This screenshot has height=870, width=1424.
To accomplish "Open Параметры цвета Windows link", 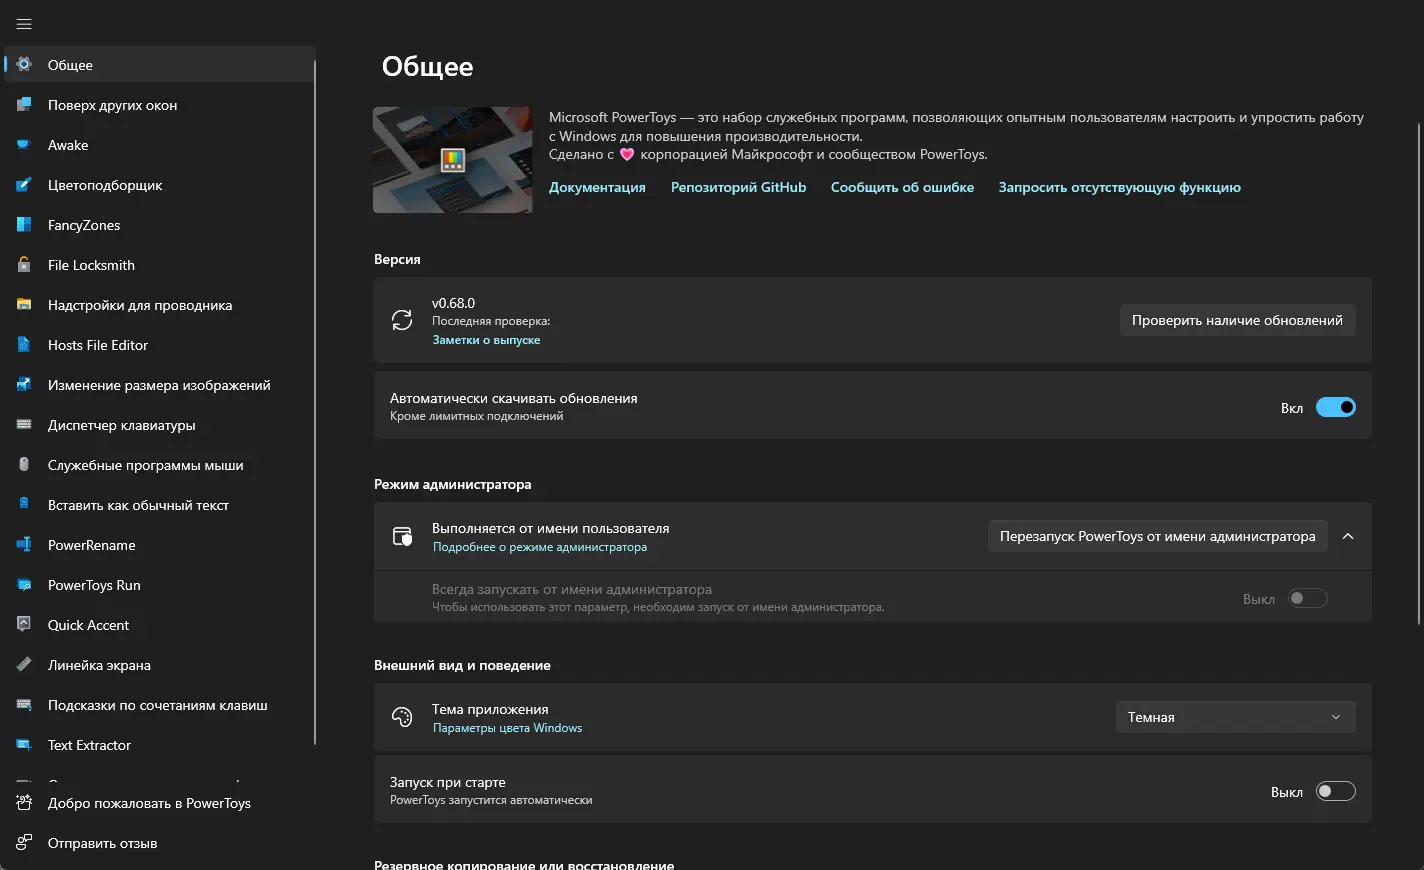I will (507, 728).
